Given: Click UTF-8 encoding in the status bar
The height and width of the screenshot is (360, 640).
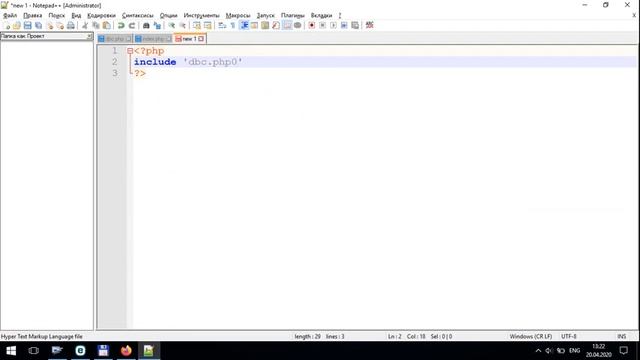Looking at the screenshot, I should (569, 337).
